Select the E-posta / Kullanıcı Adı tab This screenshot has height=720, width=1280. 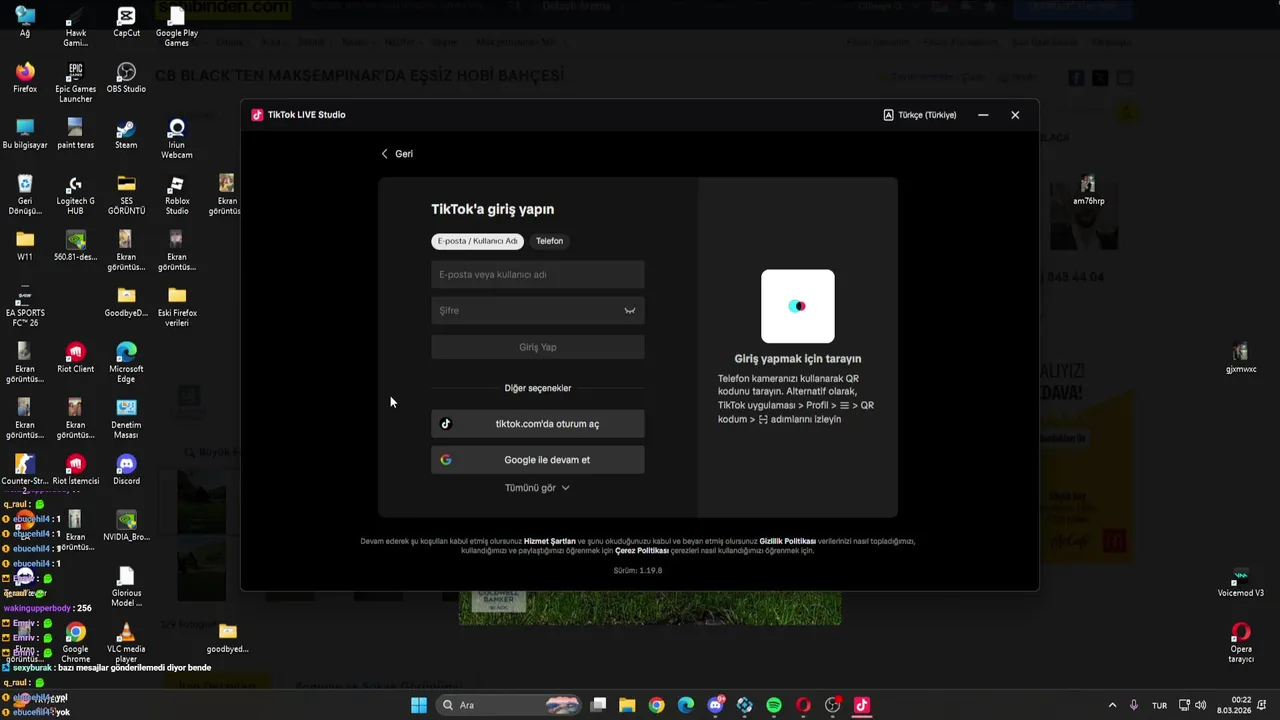(477, 241)
